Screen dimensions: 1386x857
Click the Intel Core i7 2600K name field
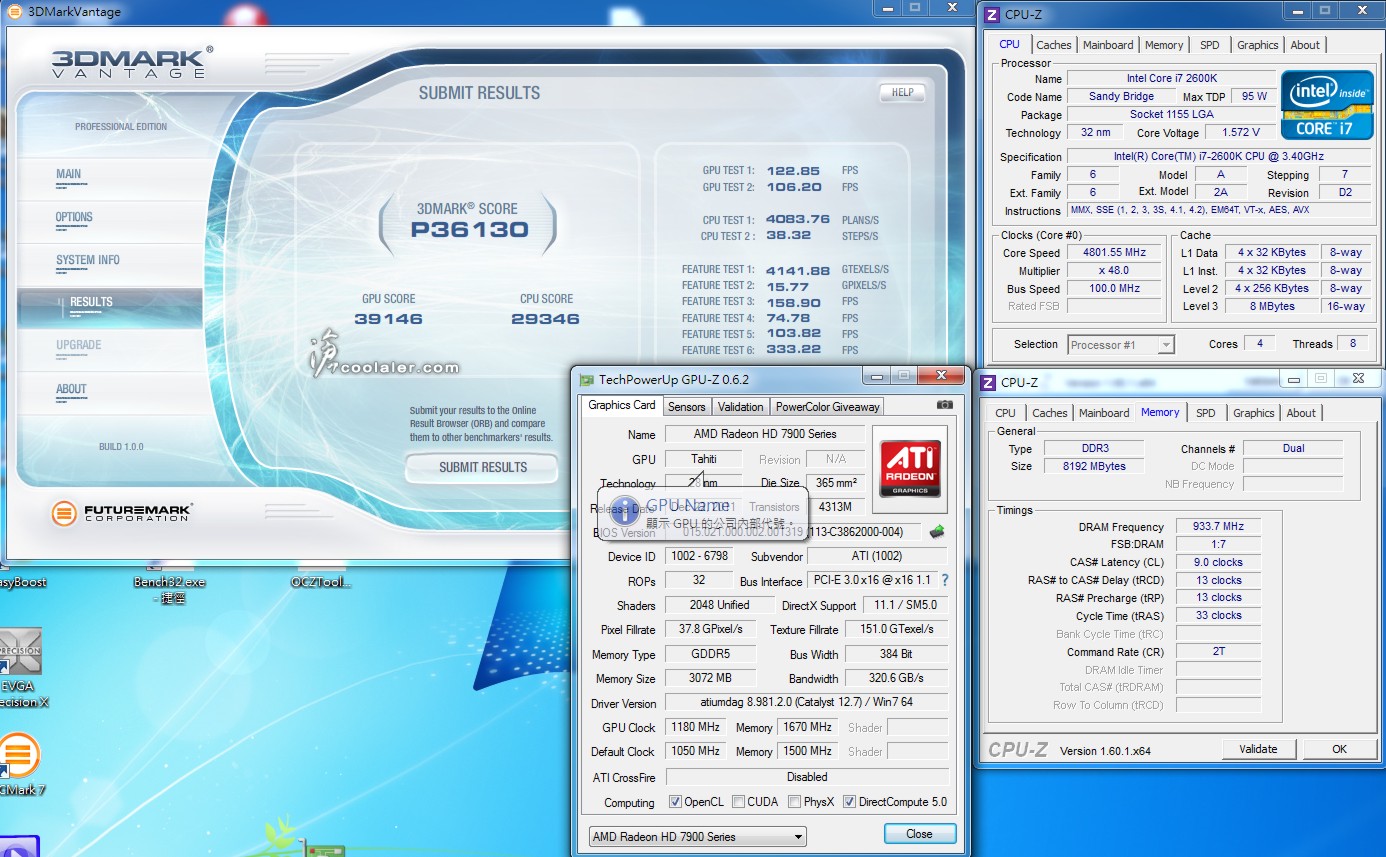pos(1171,78)
